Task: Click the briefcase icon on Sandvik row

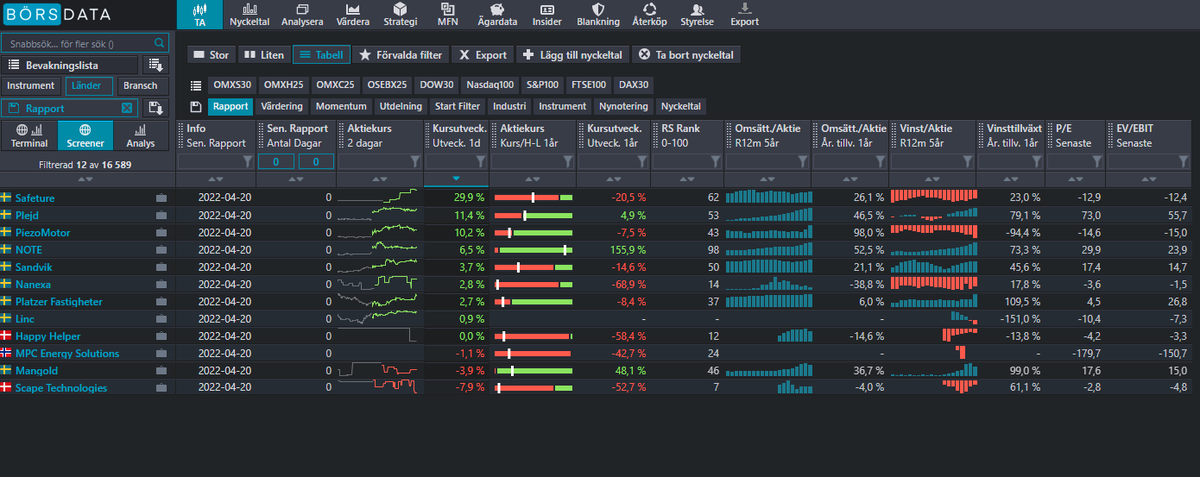Action: tap(161, 267)
